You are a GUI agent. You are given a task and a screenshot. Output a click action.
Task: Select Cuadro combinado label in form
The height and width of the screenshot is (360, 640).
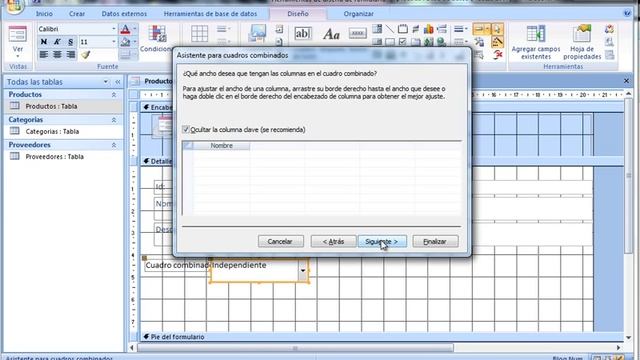[x=177, y=265]
